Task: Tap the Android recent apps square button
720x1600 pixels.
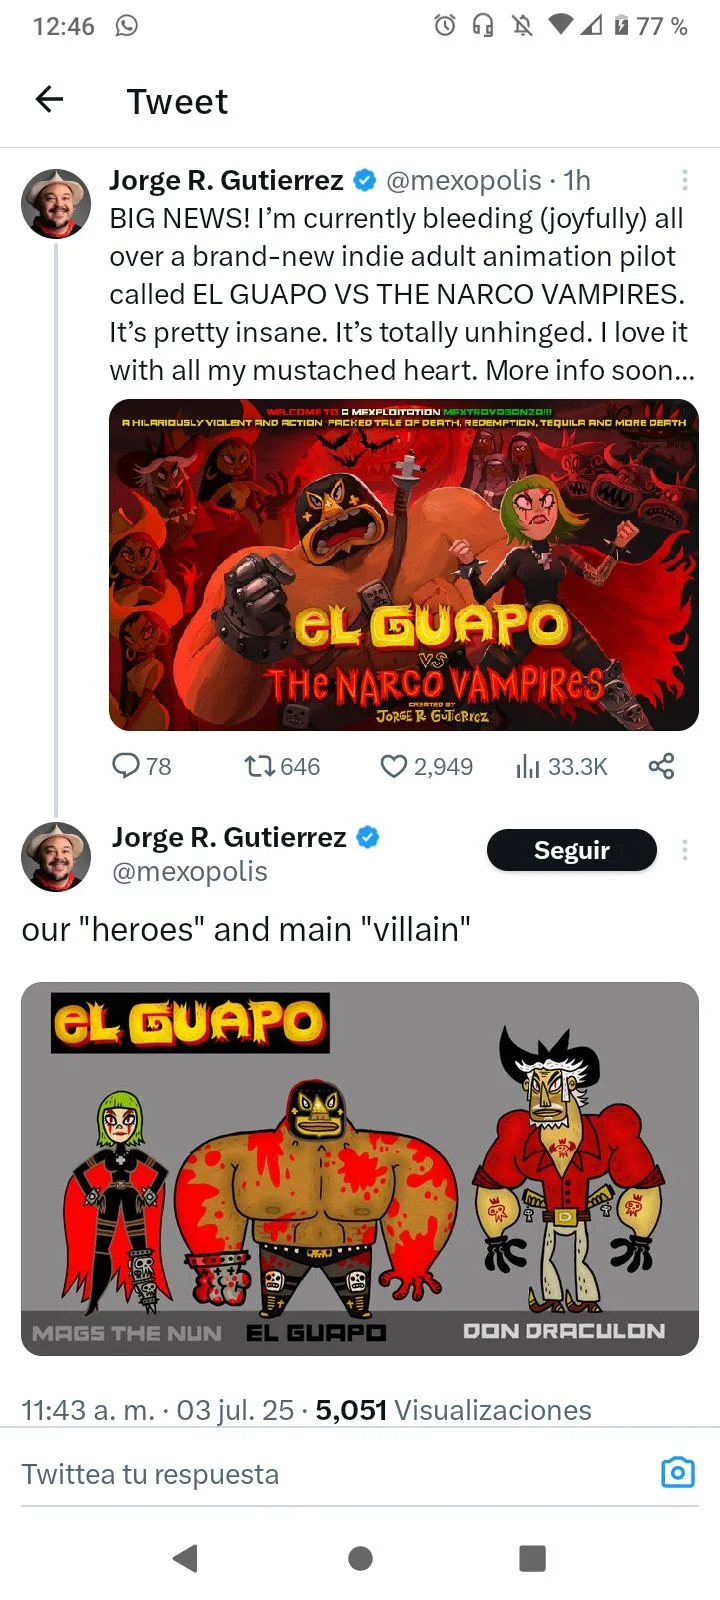Action: (533, 1558)
